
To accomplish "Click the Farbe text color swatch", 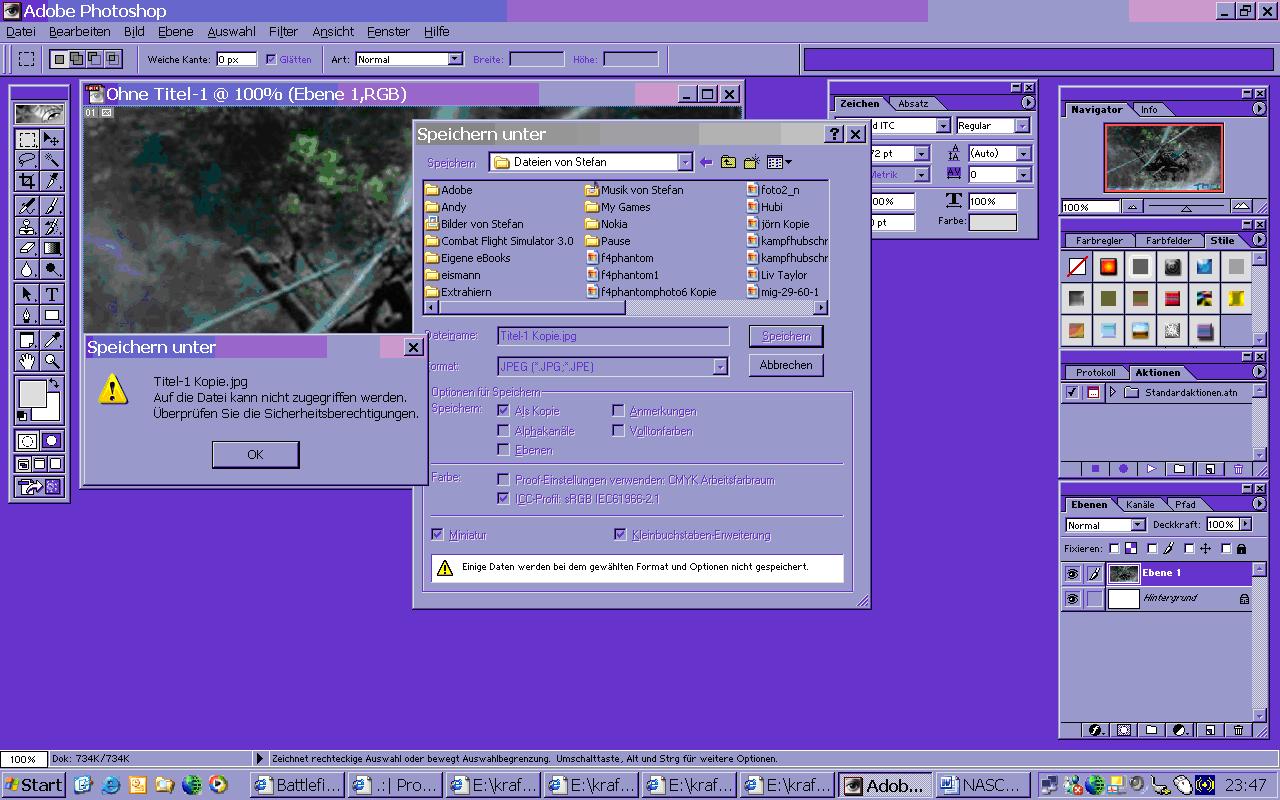I will 993,222.
